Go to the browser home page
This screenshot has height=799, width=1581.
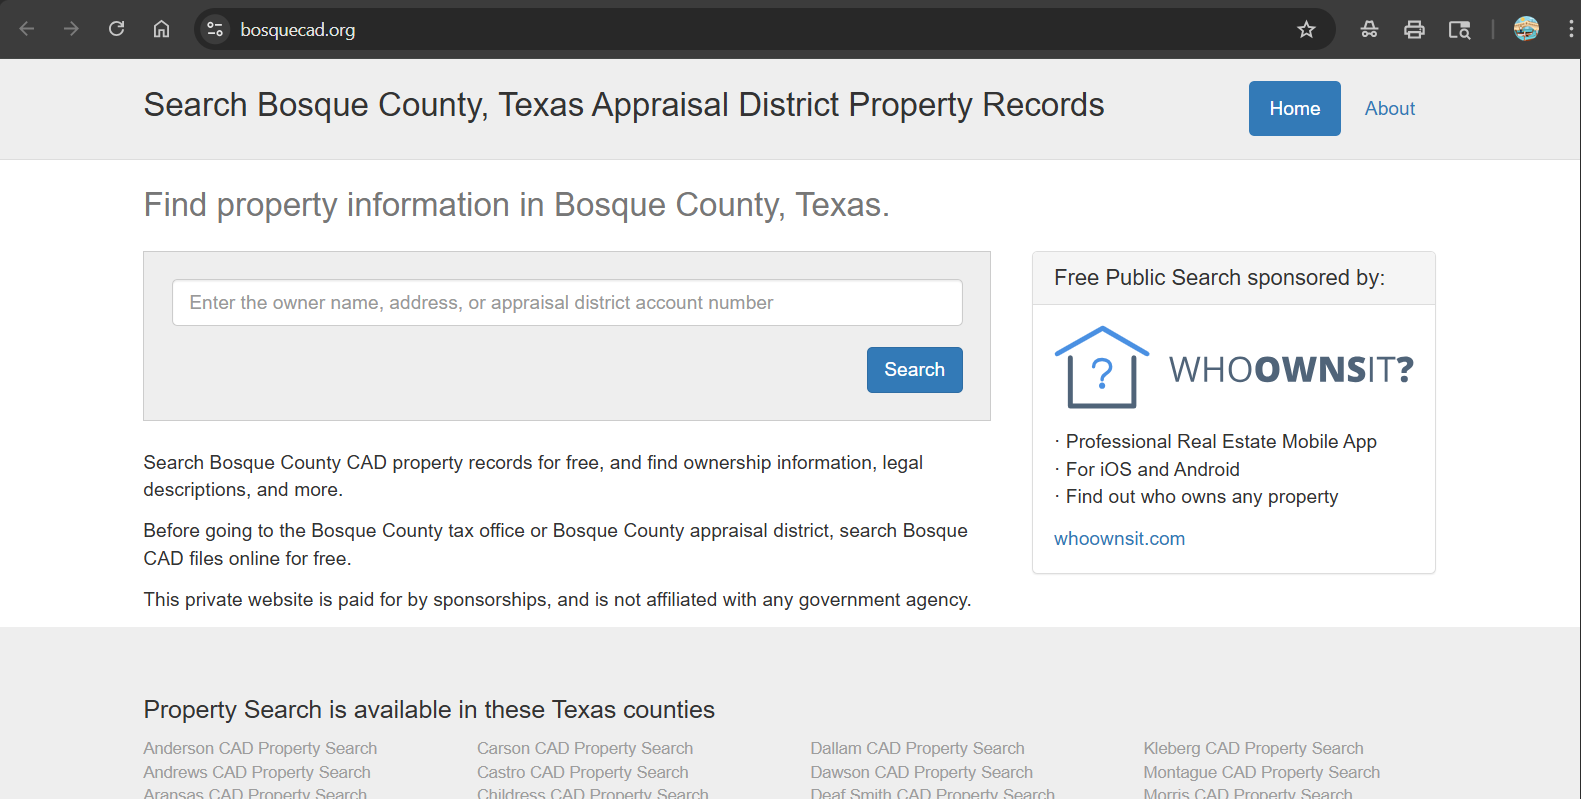pos(161,29)
